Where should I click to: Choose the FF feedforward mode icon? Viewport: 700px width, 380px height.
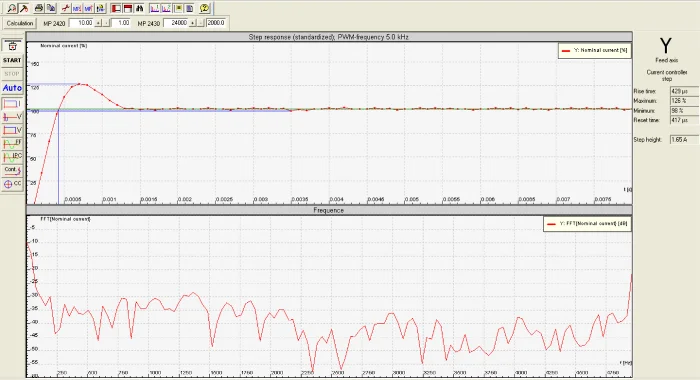(12, 143)
